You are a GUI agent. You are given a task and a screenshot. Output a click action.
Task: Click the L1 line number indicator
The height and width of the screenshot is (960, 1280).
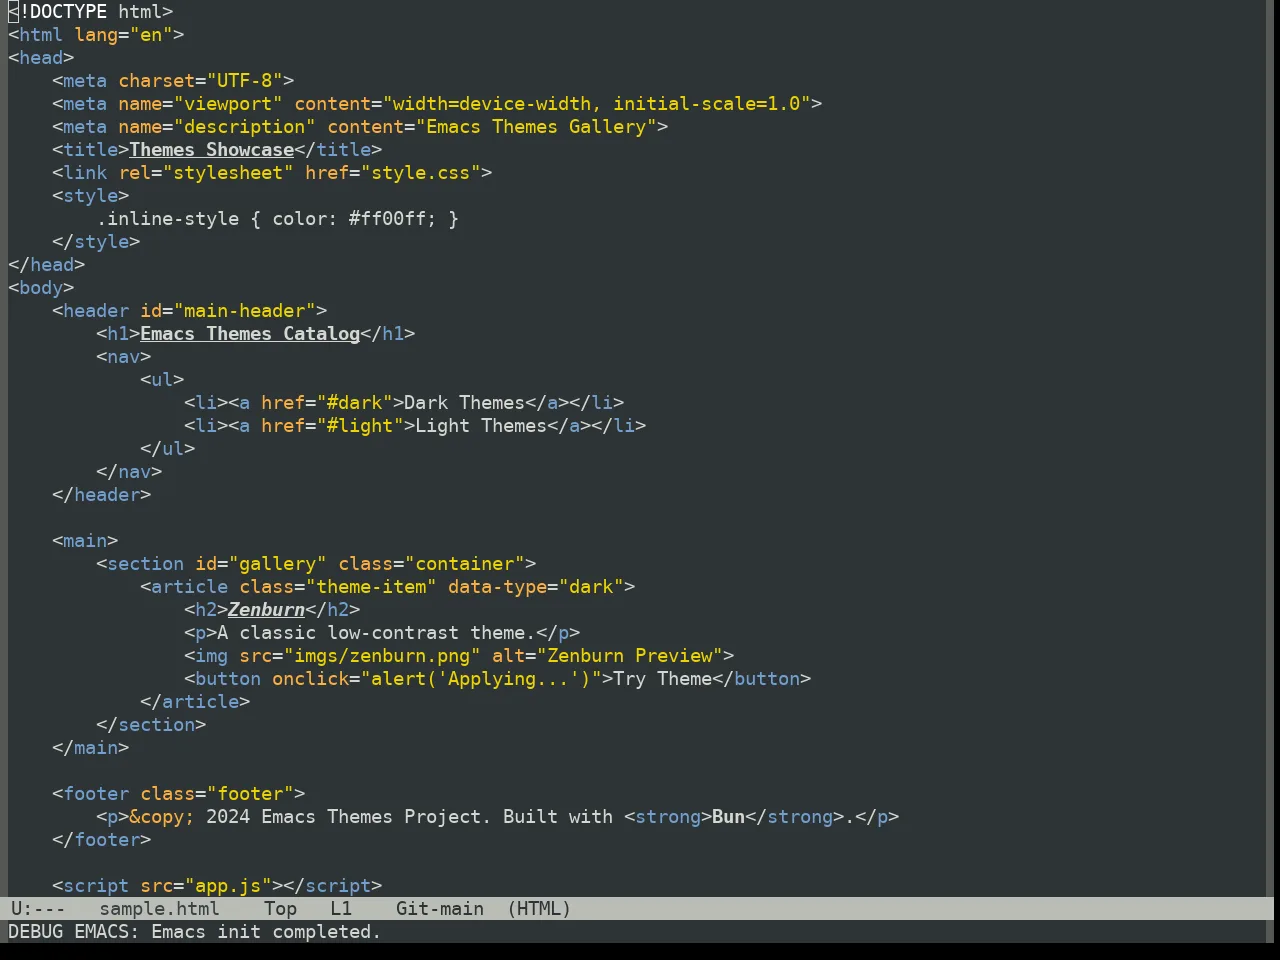[x=341, y=909]
